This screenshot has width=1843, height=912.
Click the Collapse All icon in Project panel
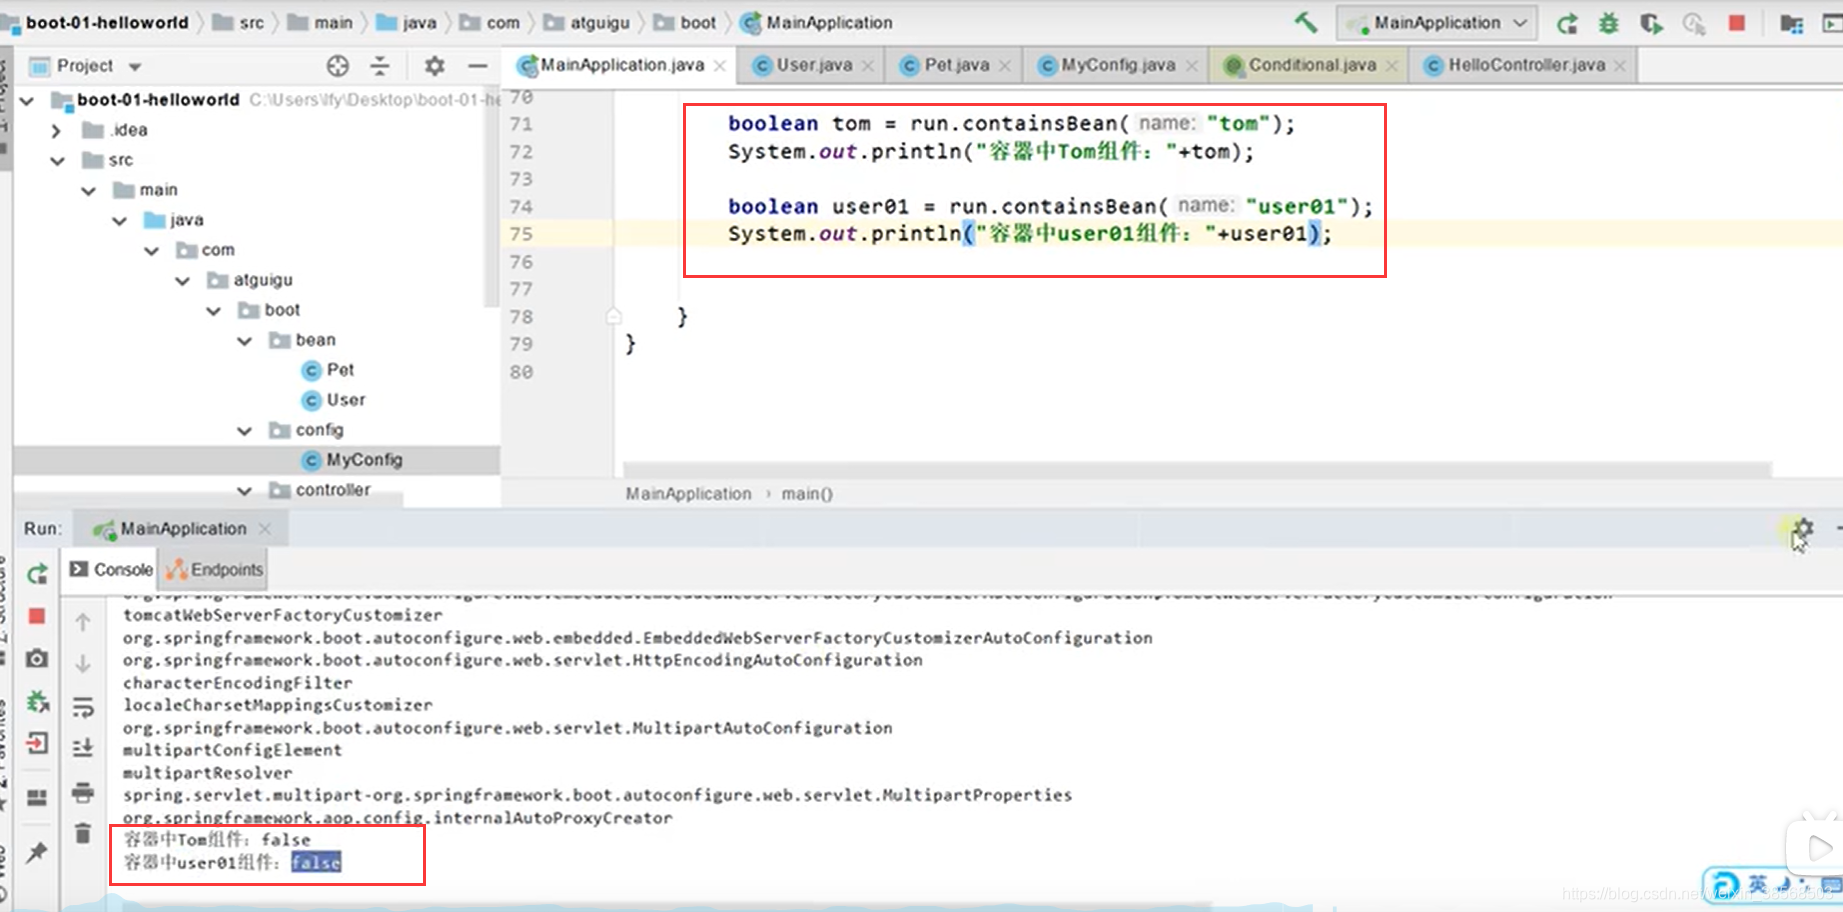click(x=380, y=66)
